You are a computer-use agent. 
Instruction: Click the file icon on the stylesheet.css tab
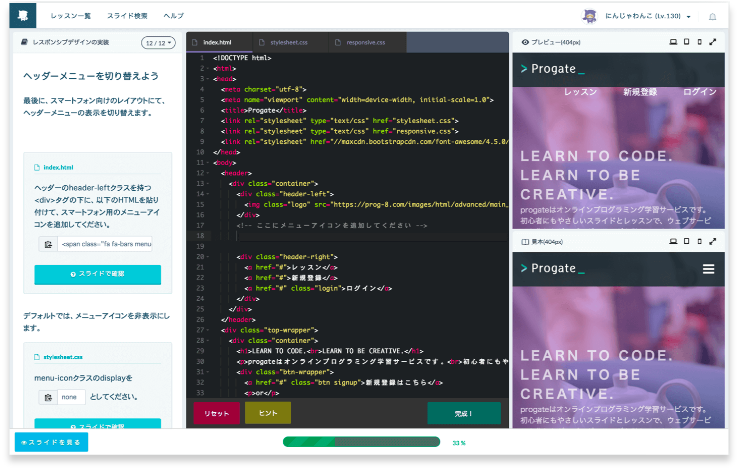click(262, 42)
